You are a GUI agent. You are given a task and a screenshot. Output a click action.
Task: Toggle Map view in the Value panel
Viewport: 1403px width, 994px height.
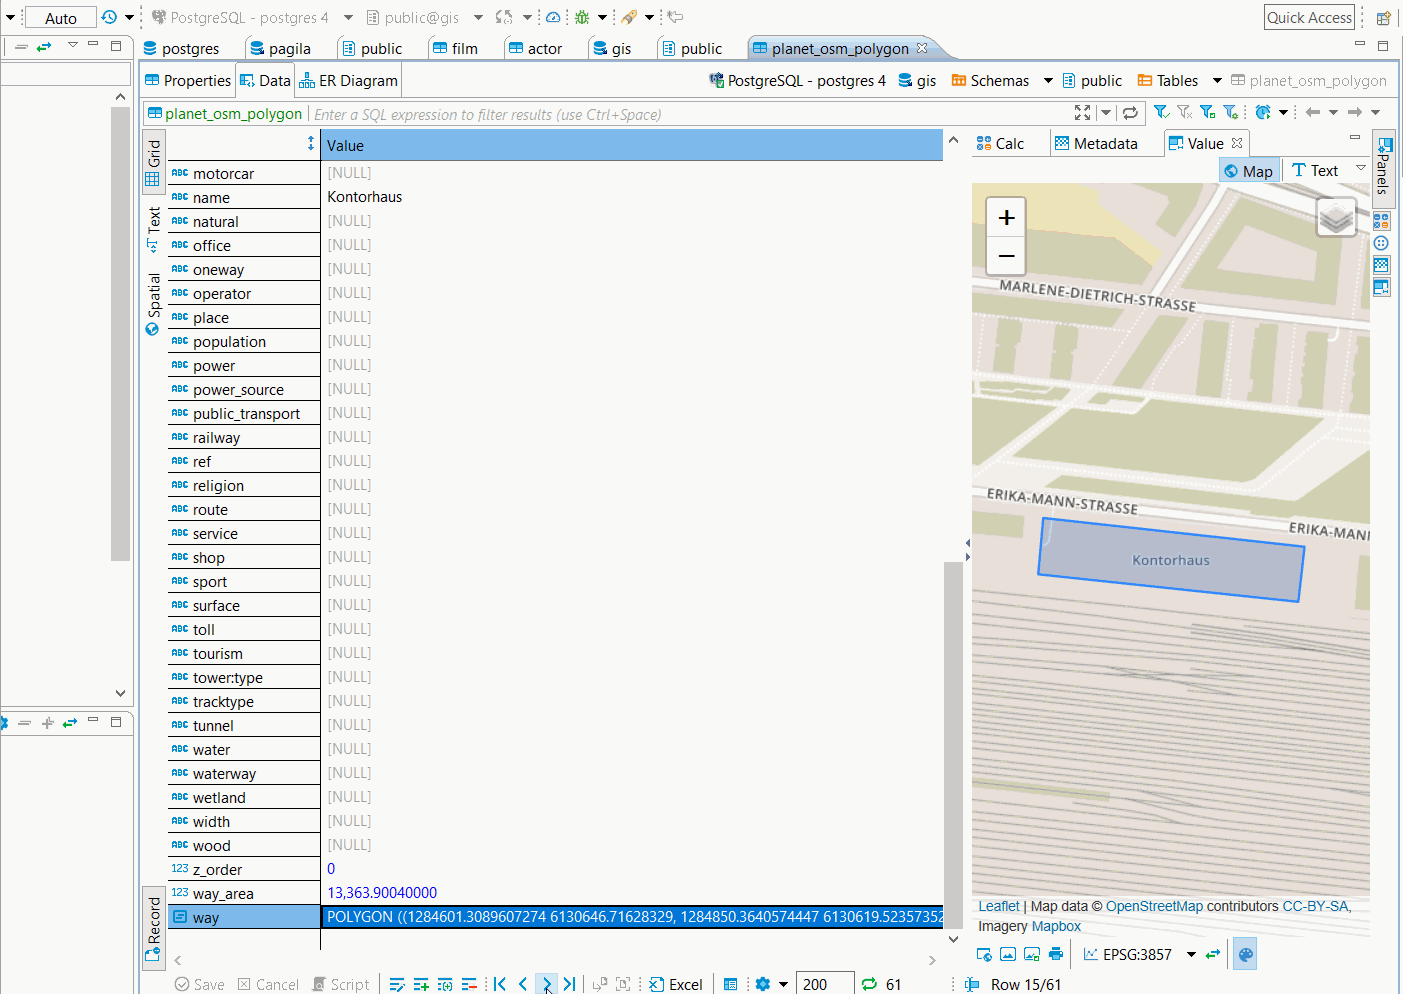pos(1248,170)
